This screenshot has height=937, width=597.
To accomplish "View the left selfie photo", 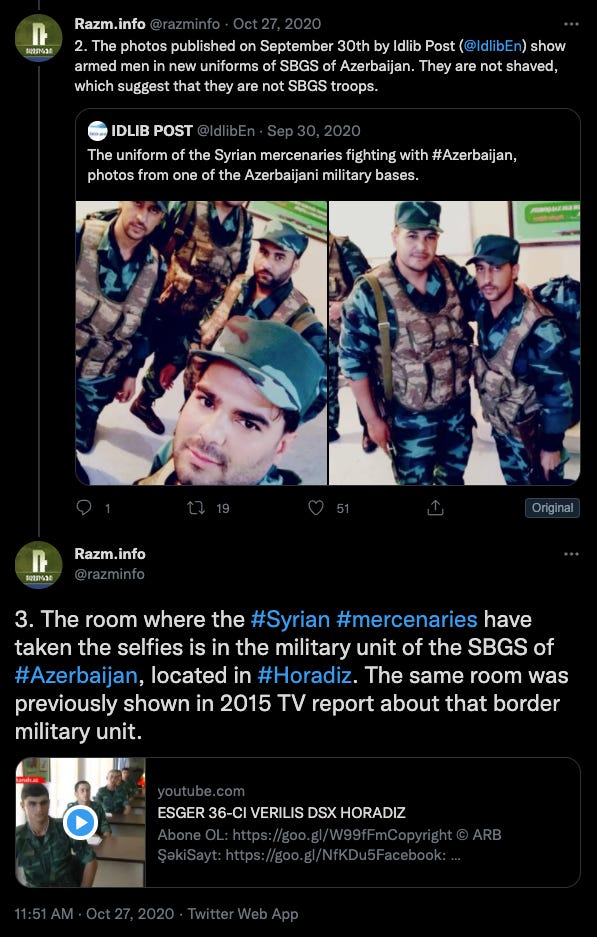I will [201, 343].
